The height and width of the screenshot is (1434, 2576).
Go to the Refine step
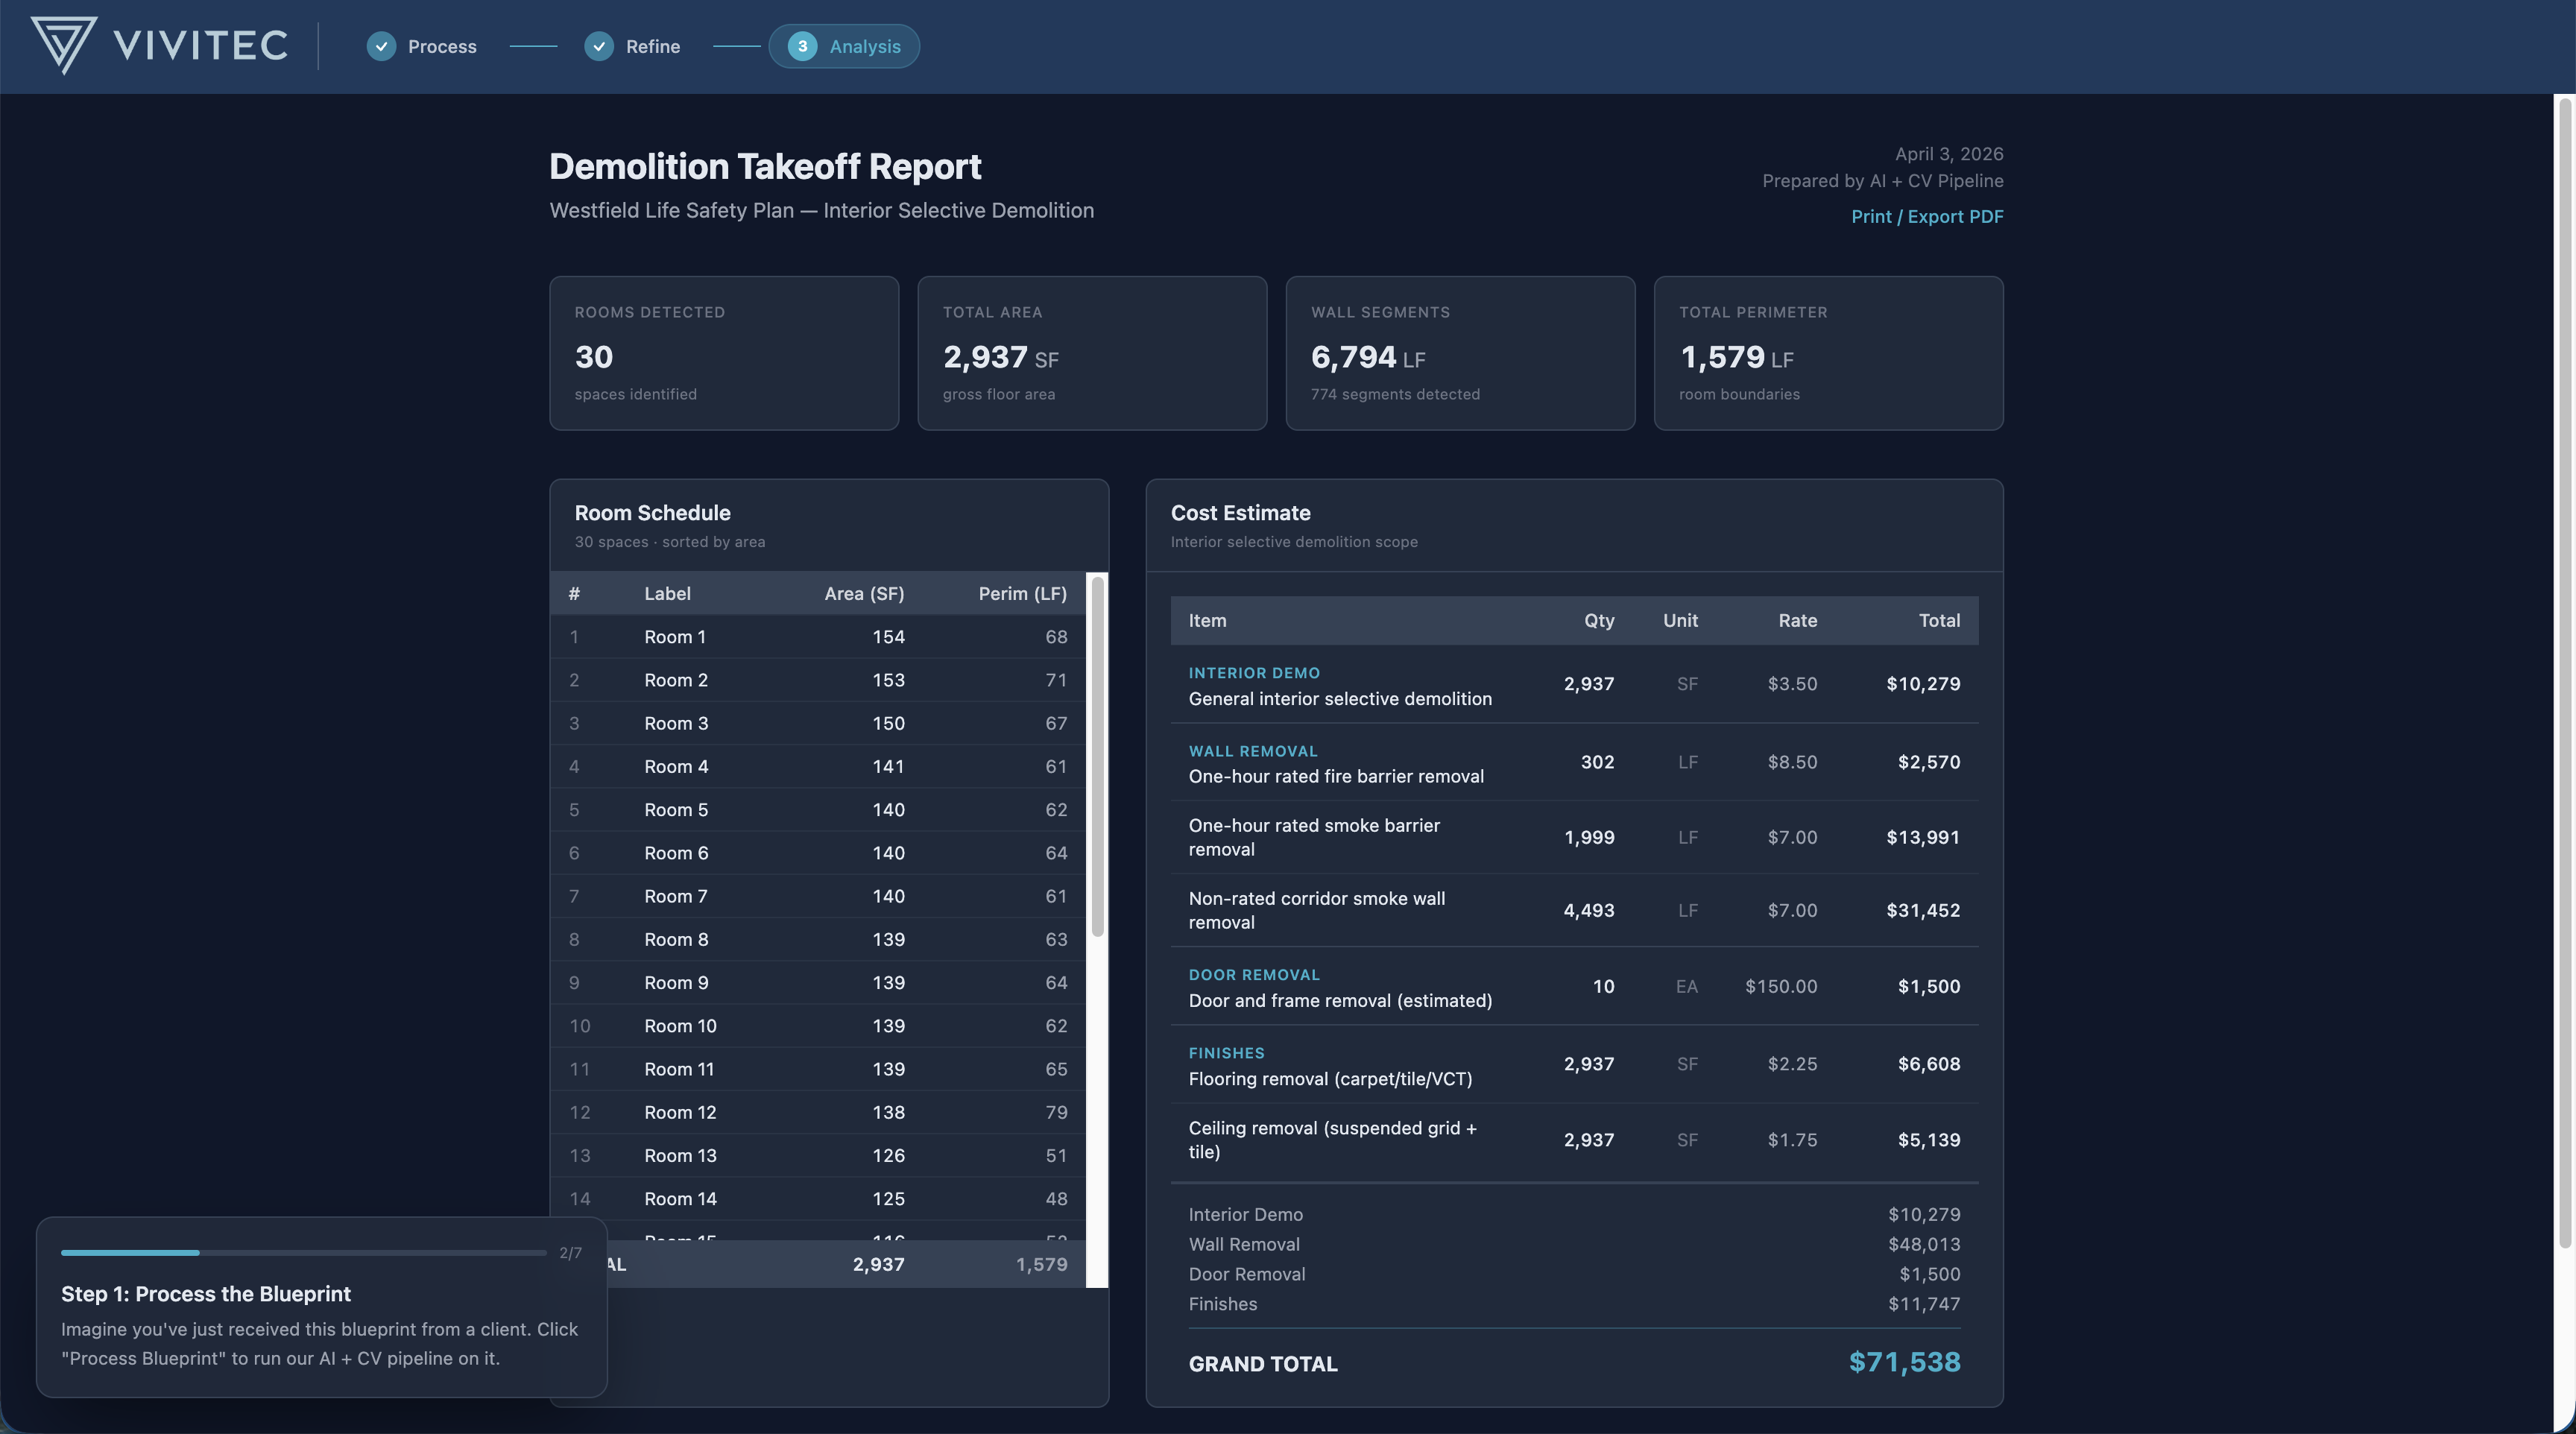tap(633, 46)
